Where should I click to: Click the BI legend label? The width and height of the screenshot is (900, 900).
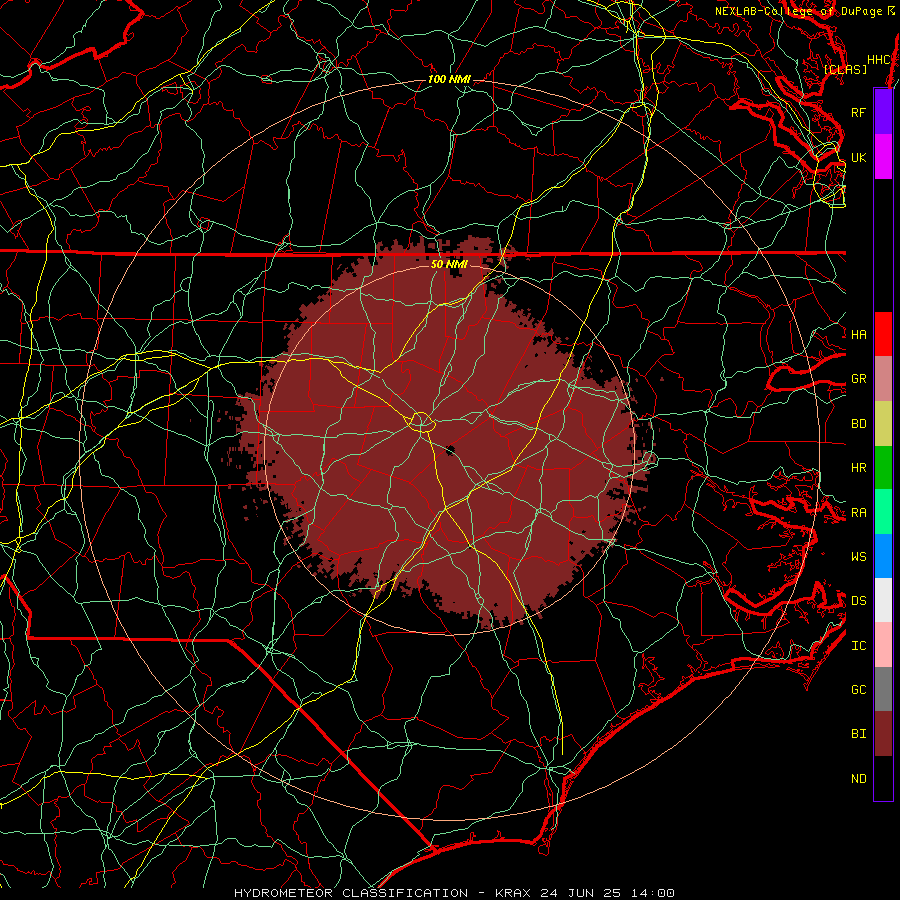tap(859, 734)
